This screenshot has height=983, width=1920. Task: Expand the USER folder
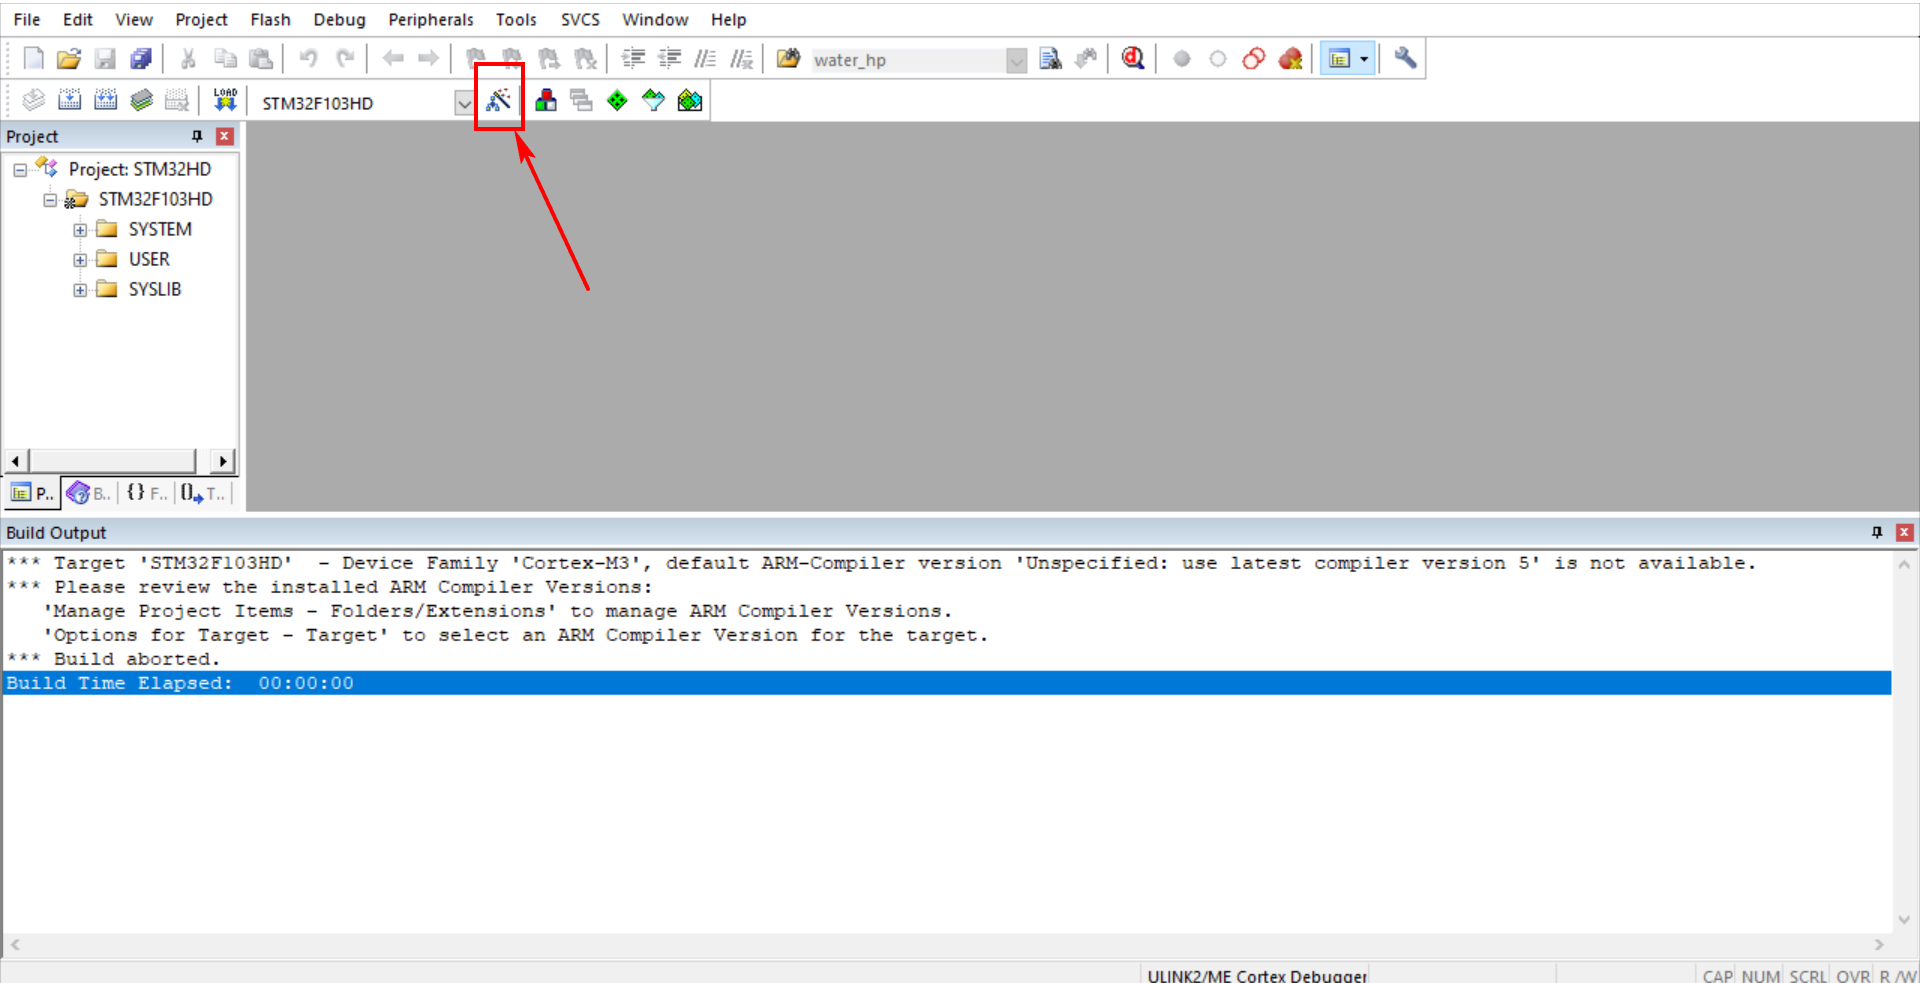click(79, 260)
